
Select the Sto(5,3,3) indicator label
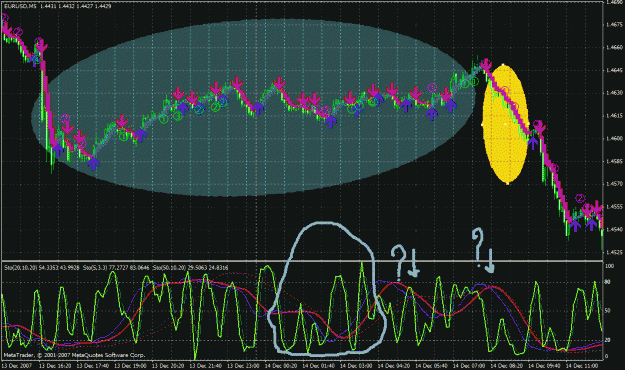coord(96,268)
